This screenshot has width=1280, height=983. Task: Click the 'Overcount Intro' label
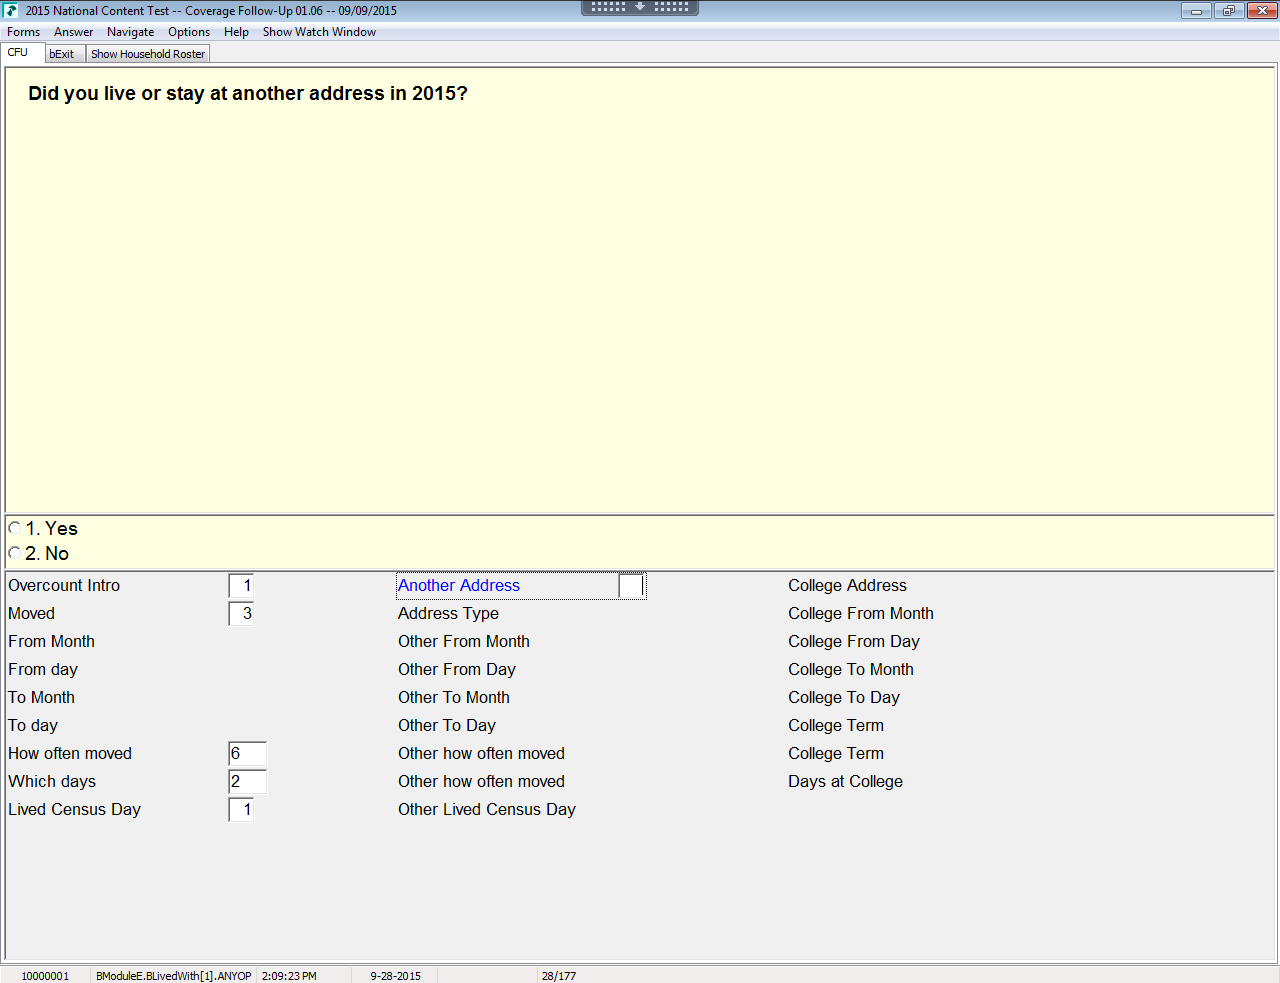(64, 586)
